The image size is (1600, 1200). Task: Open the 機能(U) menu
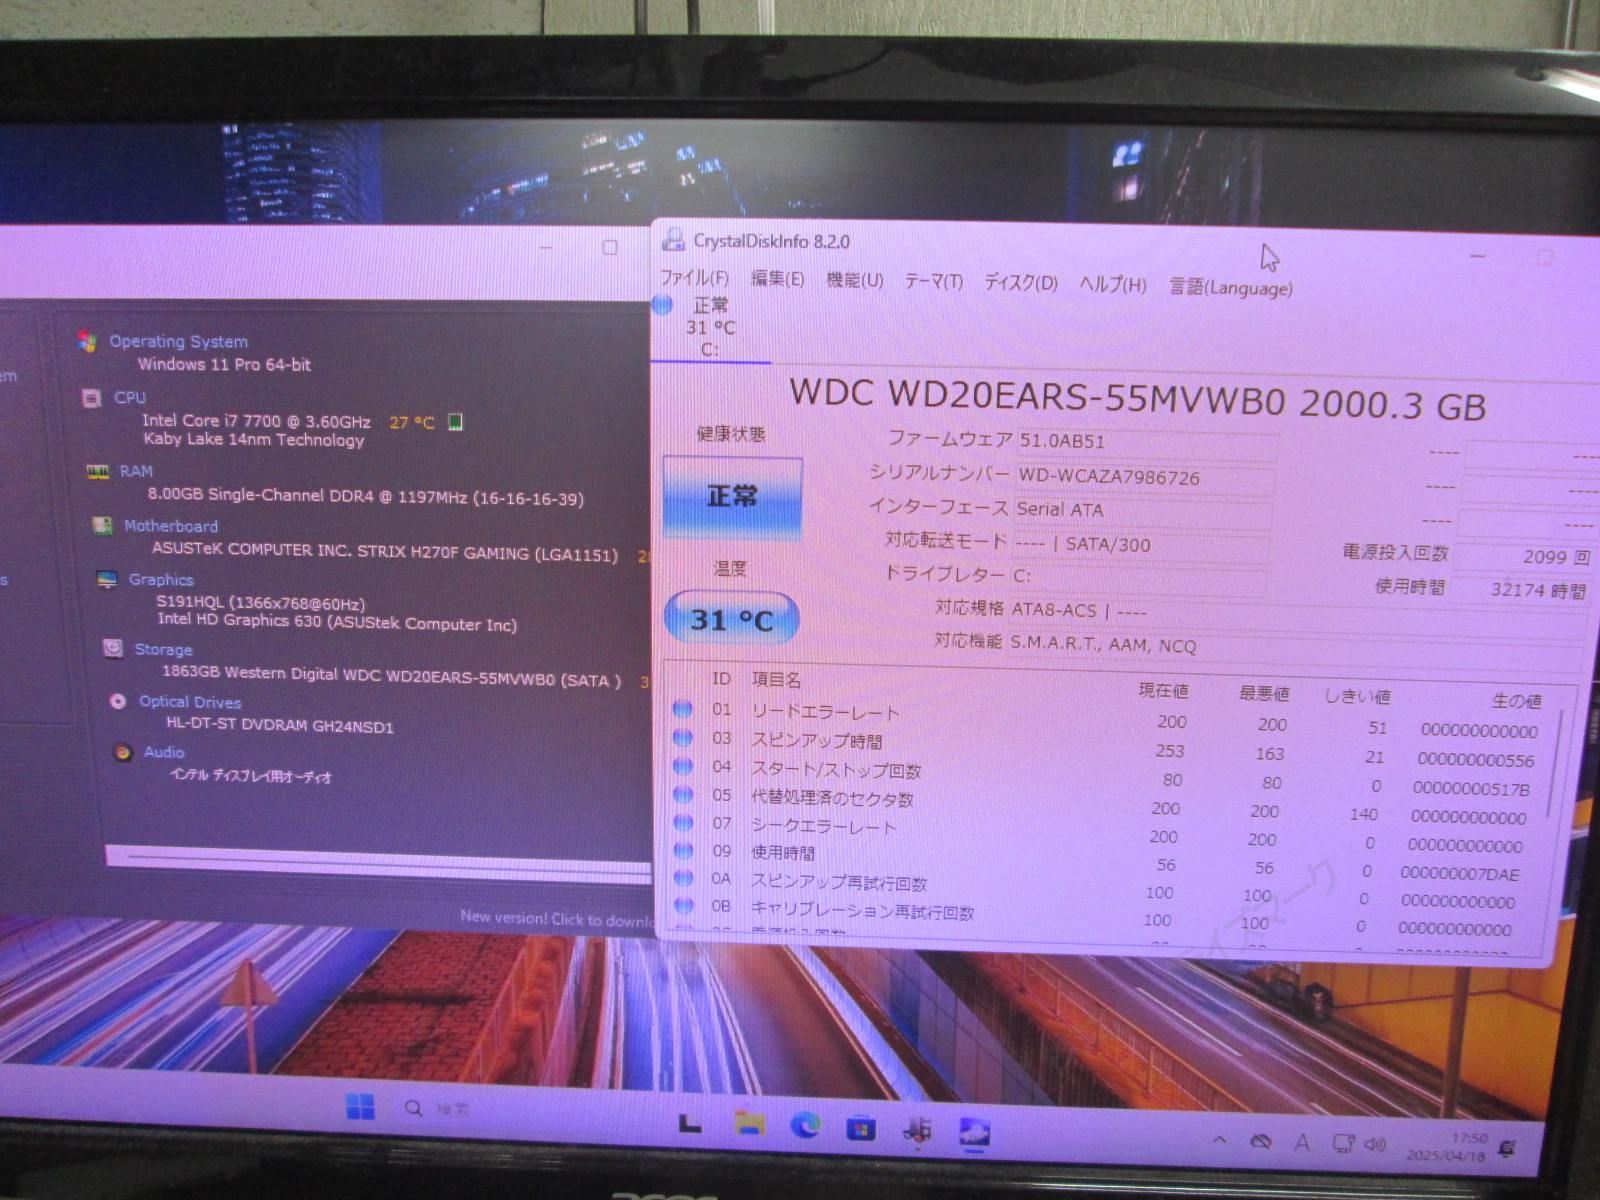click(x=854, y=280)
